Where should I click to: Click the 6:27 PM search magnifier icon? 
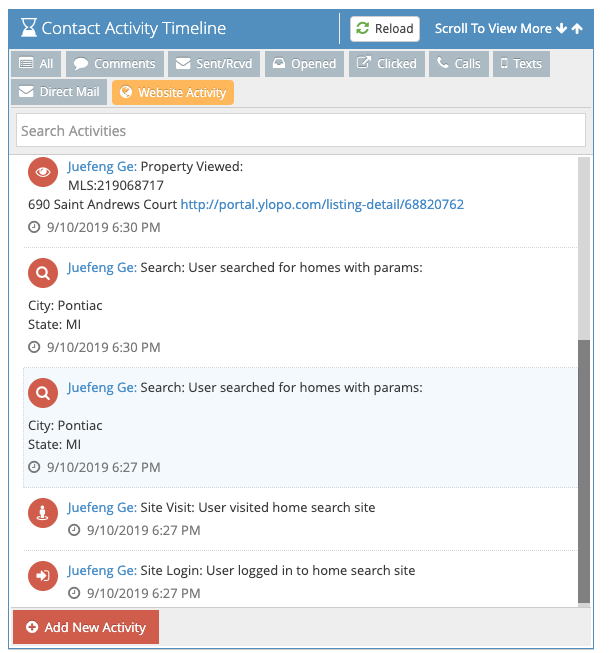click(42, 393)
